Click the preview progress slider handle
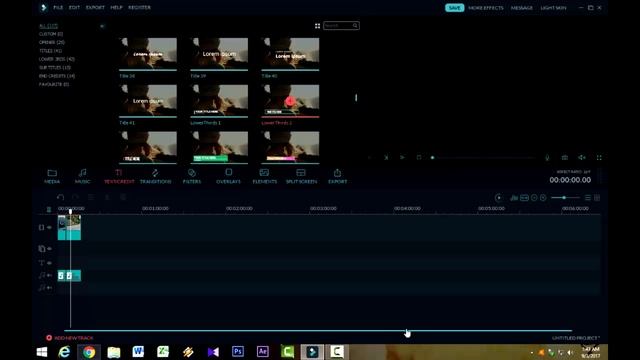This screenshot has width=640, height=360. pos(433,158)
